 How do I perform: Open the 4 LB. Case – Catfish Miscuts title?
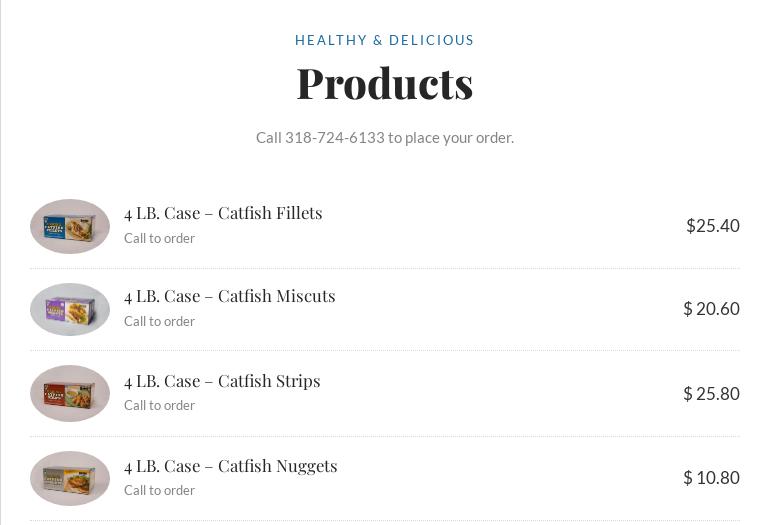pyautogui.click(x=229, y=296)
